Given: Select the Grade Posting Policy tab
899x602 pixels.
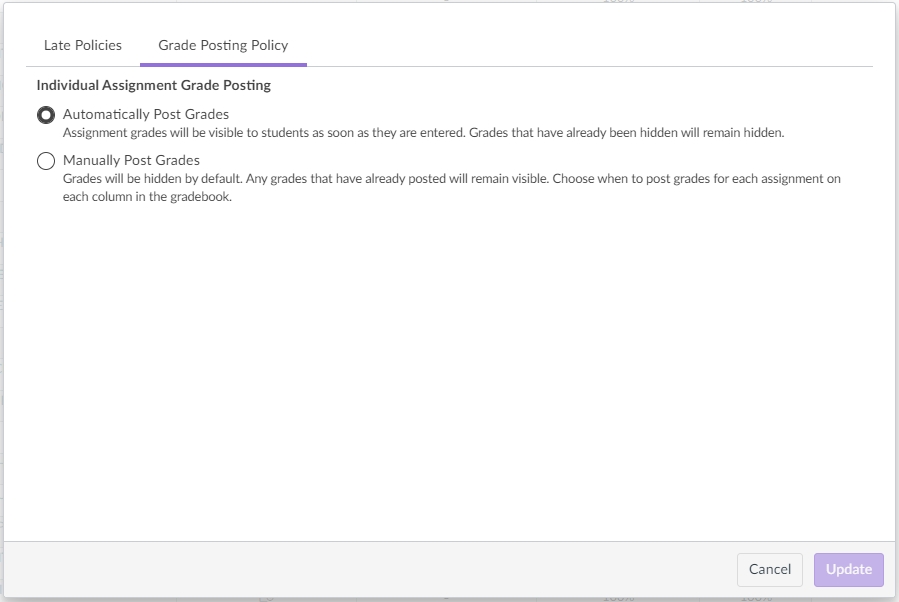Looking at the screenshot, I should 223,45.
